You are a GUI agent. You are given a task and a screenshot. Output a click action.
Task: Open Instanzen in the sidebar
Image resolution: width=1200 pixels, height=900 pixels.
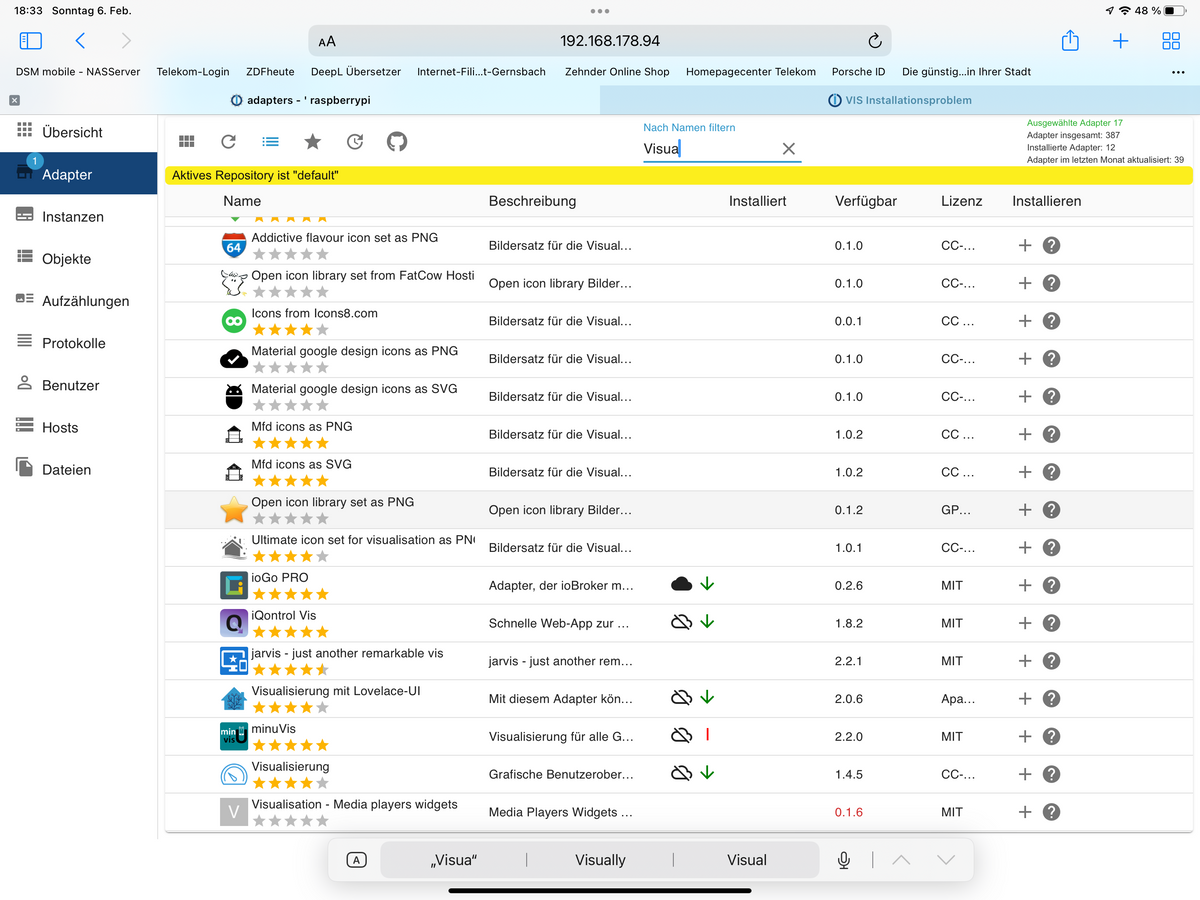72,217
